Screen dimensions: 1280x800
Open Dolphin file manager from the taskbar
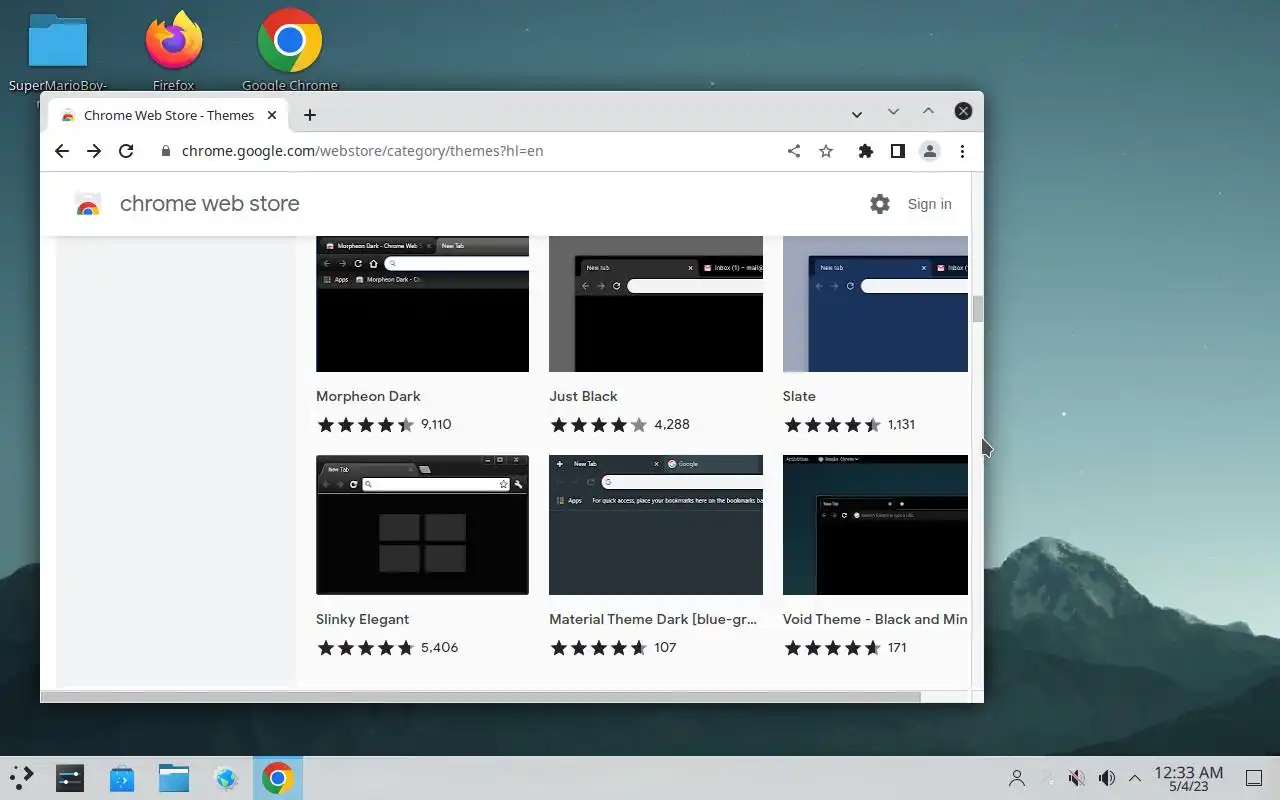point(174,778)
